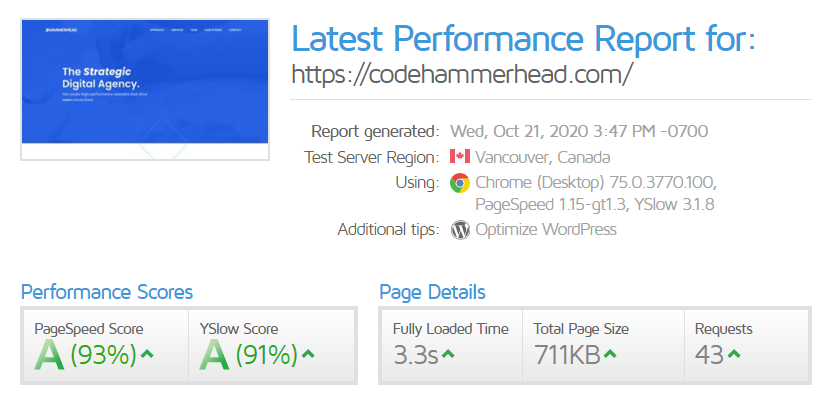The image size is (829, 393).
Task: Click the Chrome browser icon
Action: tap(460, 183)
